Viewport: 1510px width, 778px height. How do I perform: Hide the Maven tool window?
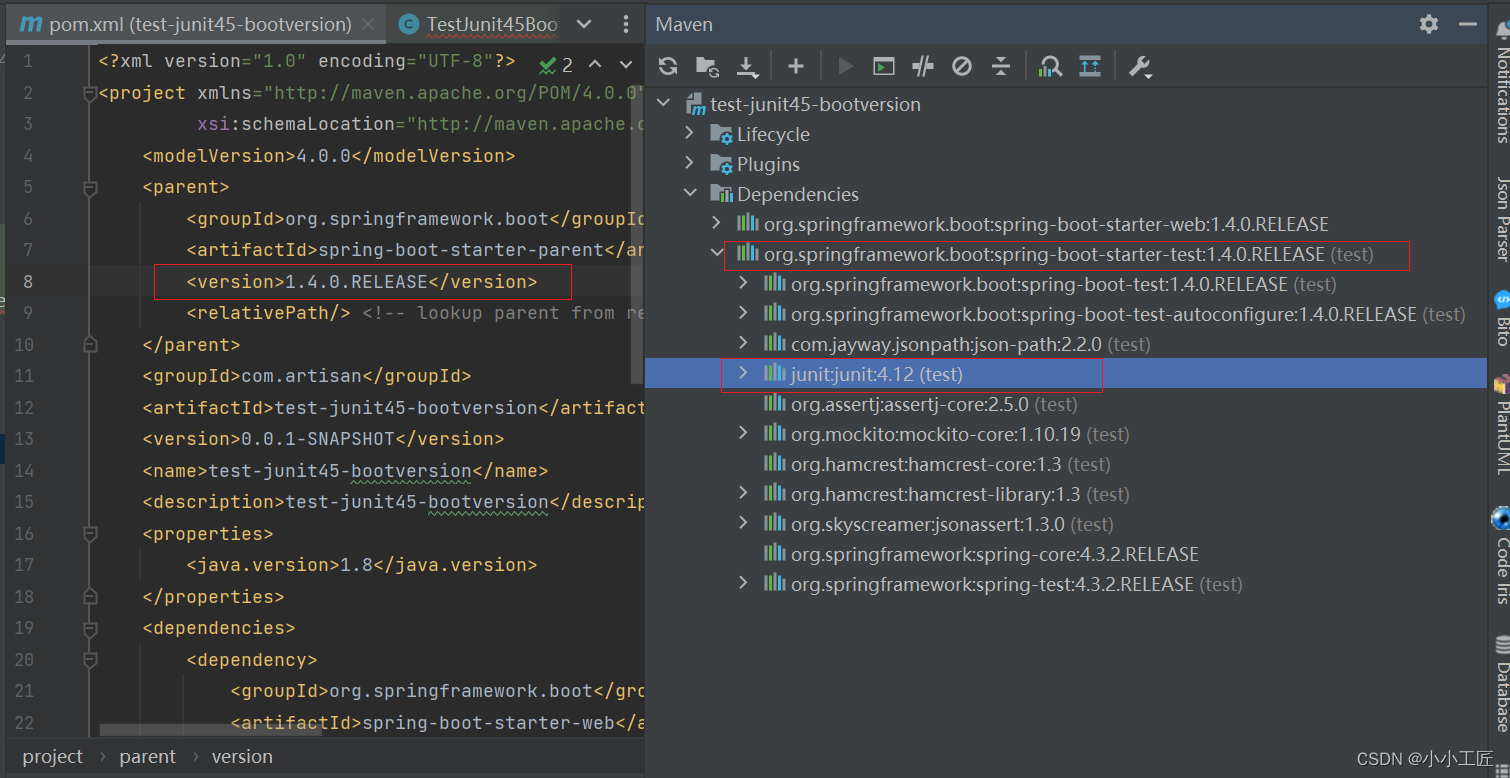click(1467, 24)
